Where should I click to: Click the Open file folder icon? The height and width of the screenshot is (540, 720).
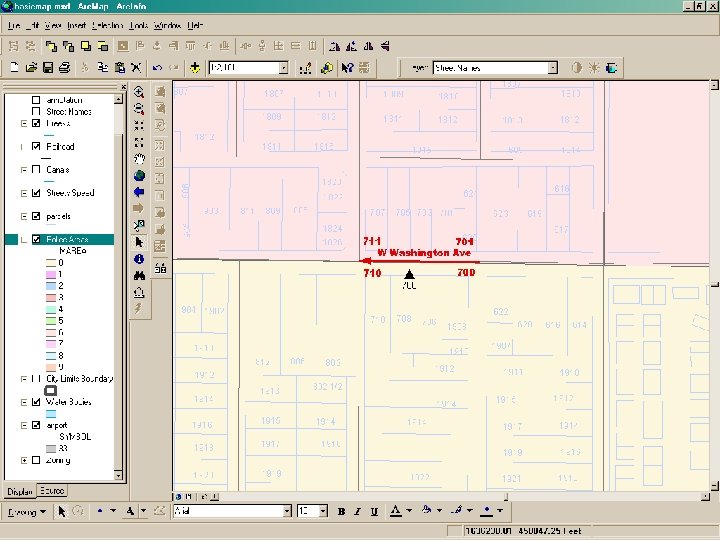31,68
